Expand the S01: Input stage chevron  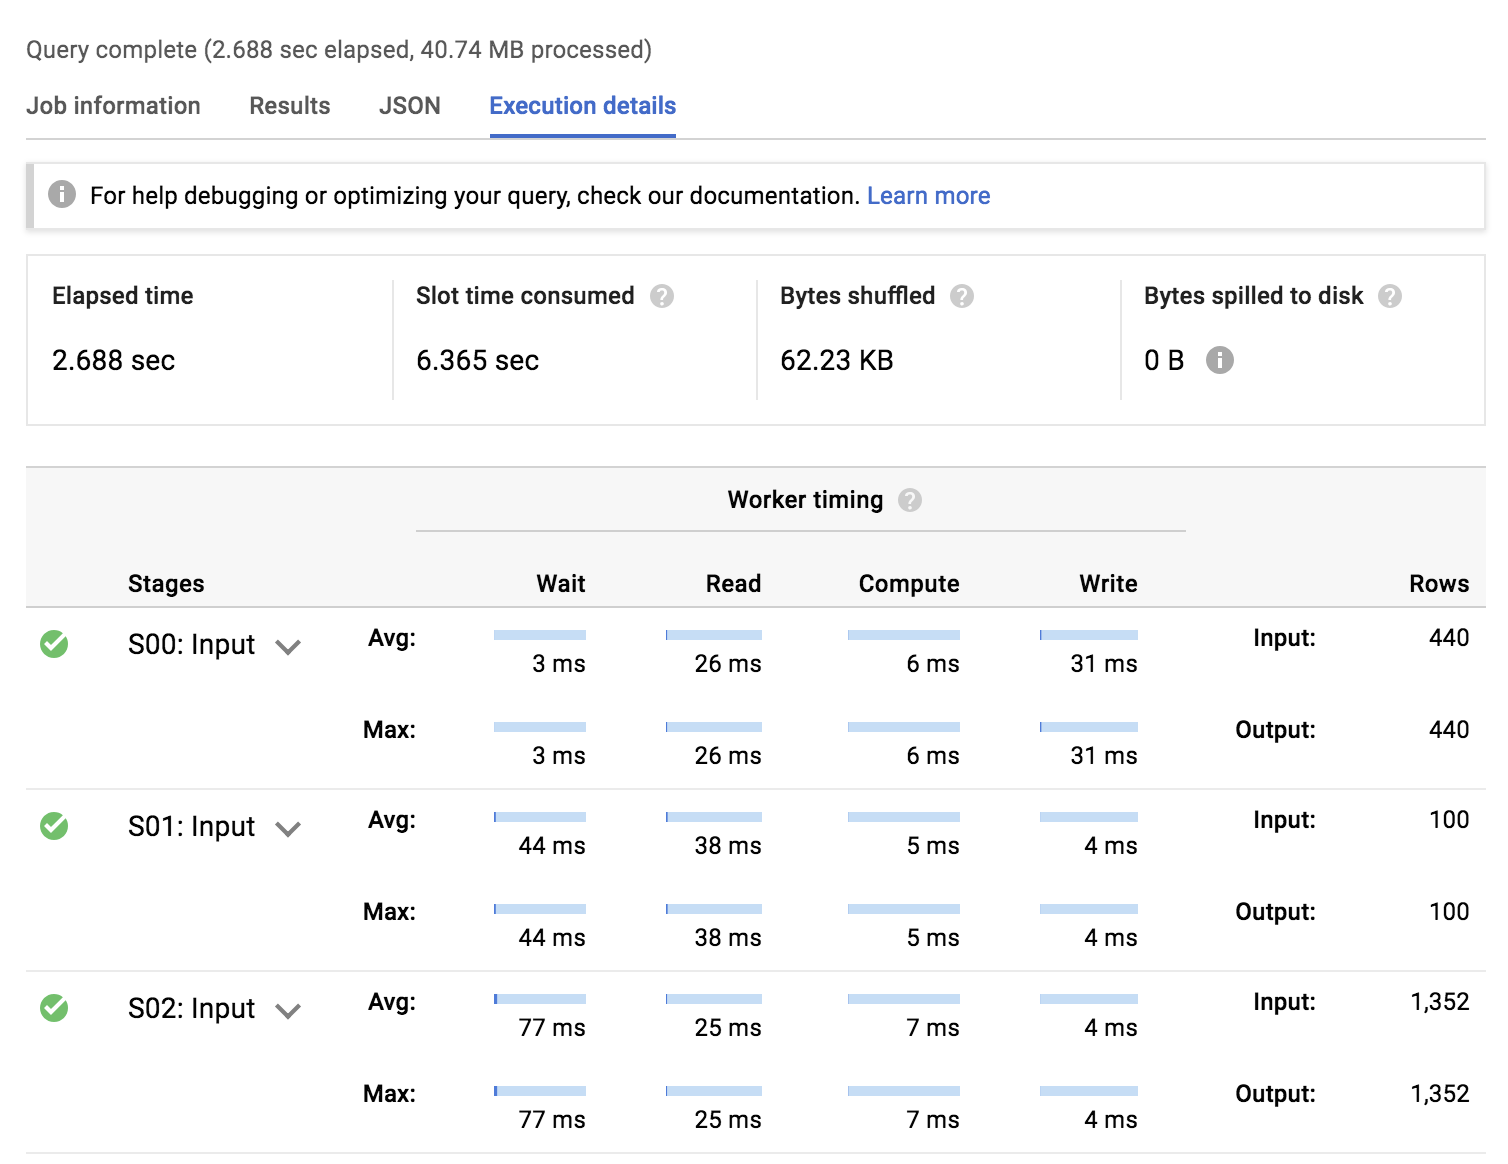(288, 829)
